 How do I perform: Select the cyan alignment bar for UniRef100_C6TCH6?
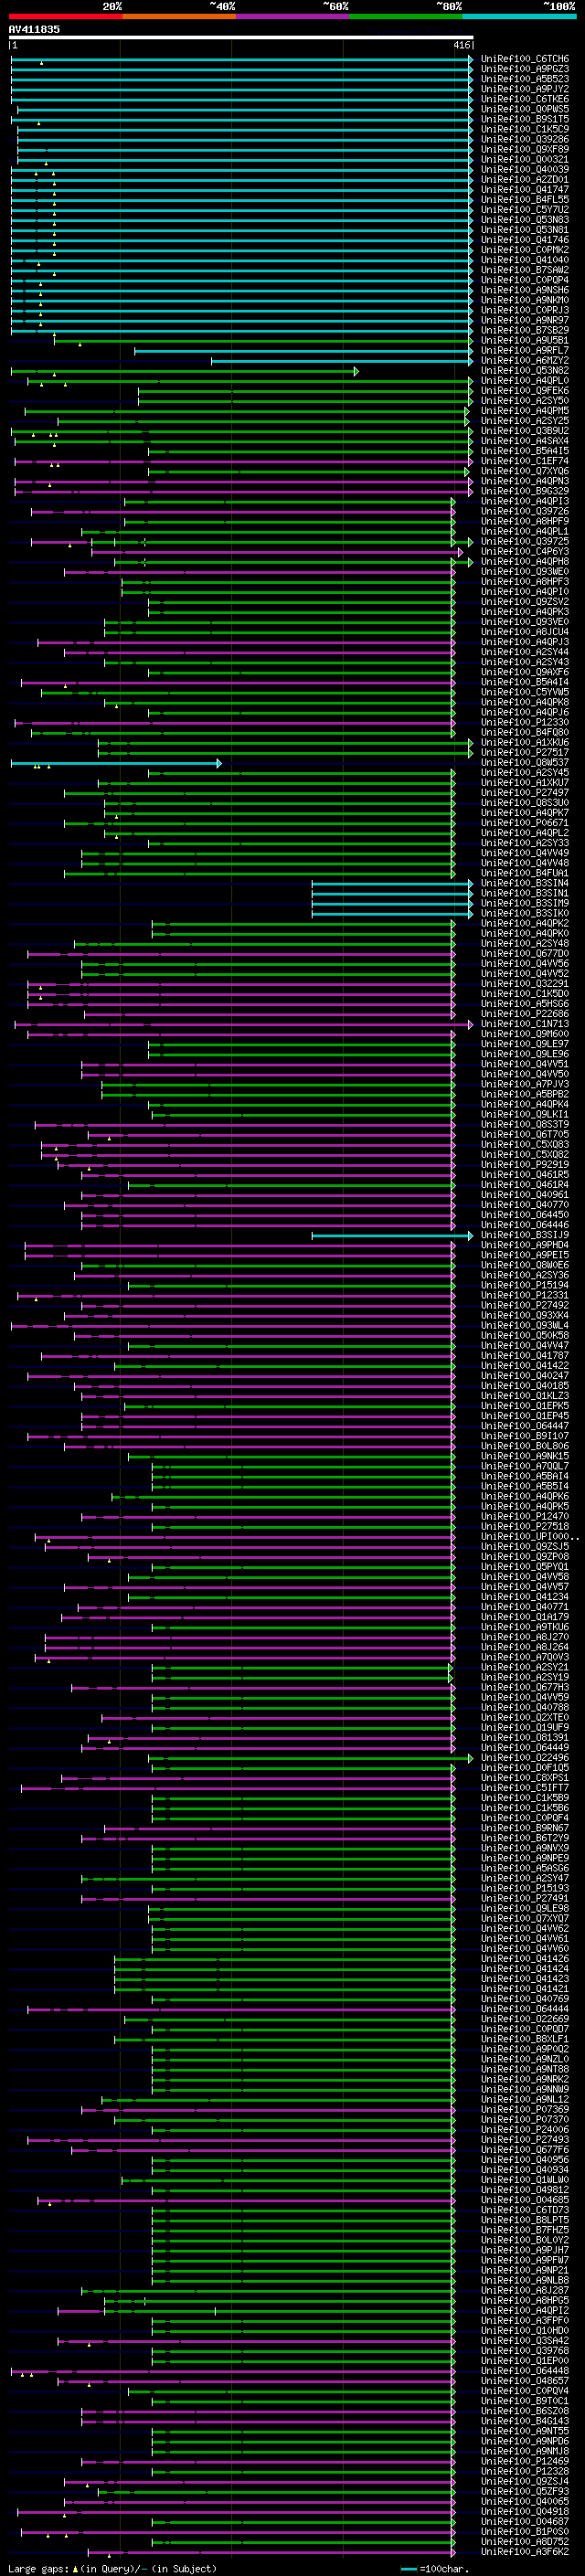coord(241,60)
